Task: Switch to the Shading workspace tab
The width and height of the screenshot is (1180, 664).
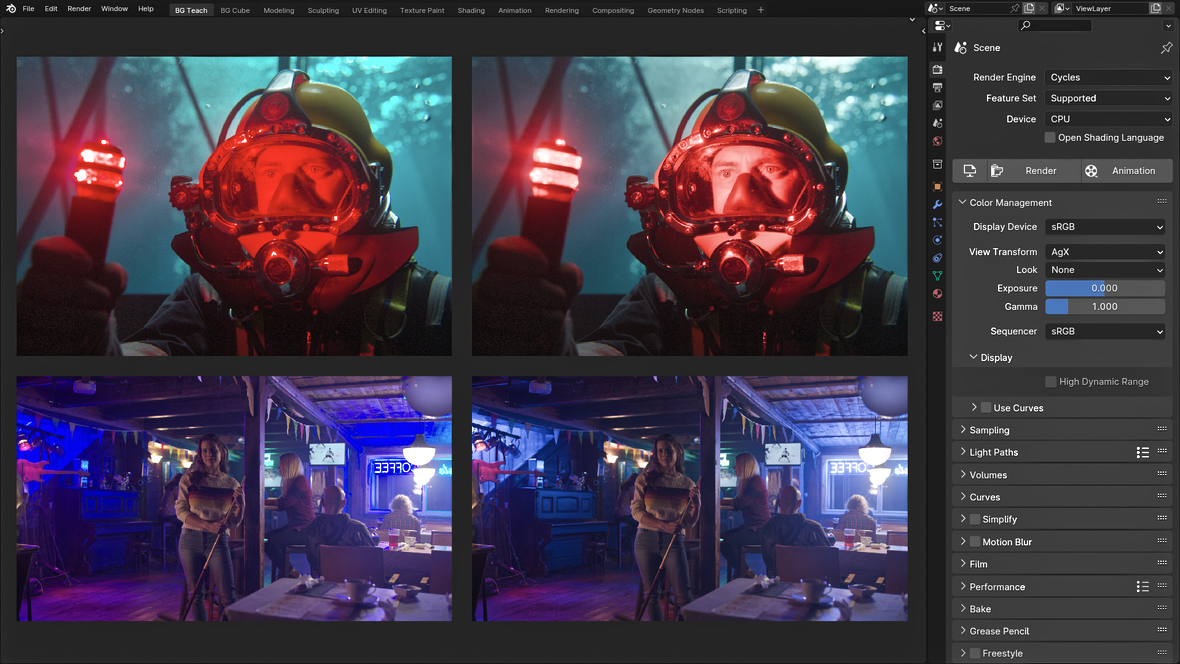Action: coord(470,10)
